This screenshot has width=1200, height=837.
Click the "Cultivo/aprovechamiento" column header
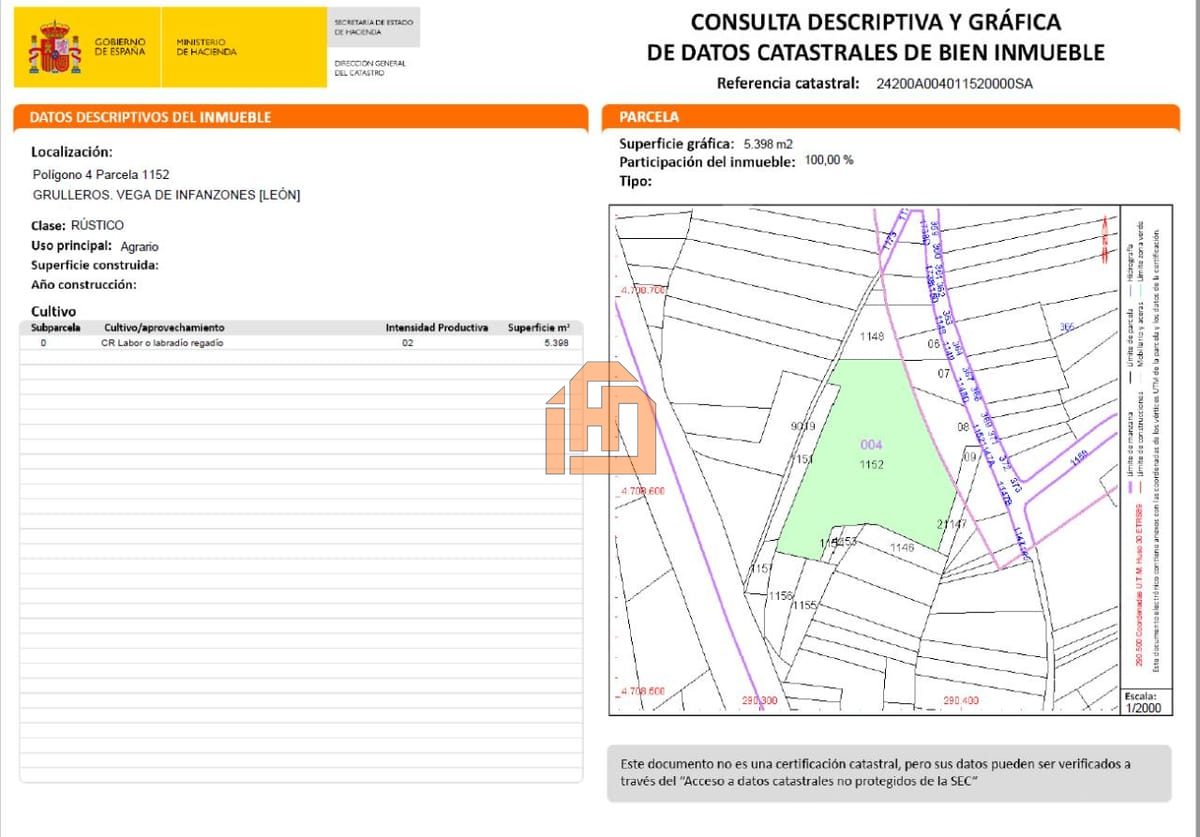coord(164,327)
